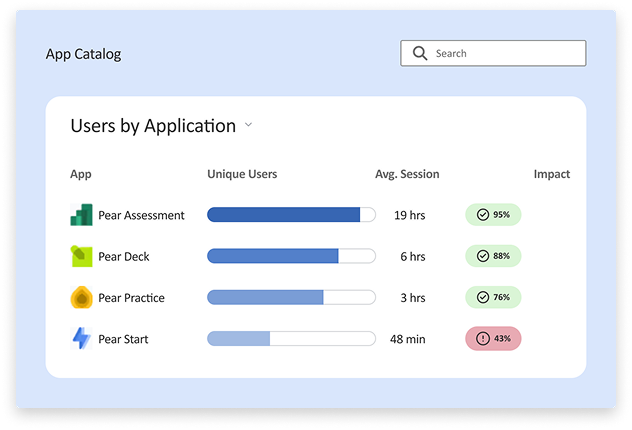This screenshot has height=430, width=632.
Task: Click the red 43% impact percentage
Action: click(502, 339)
